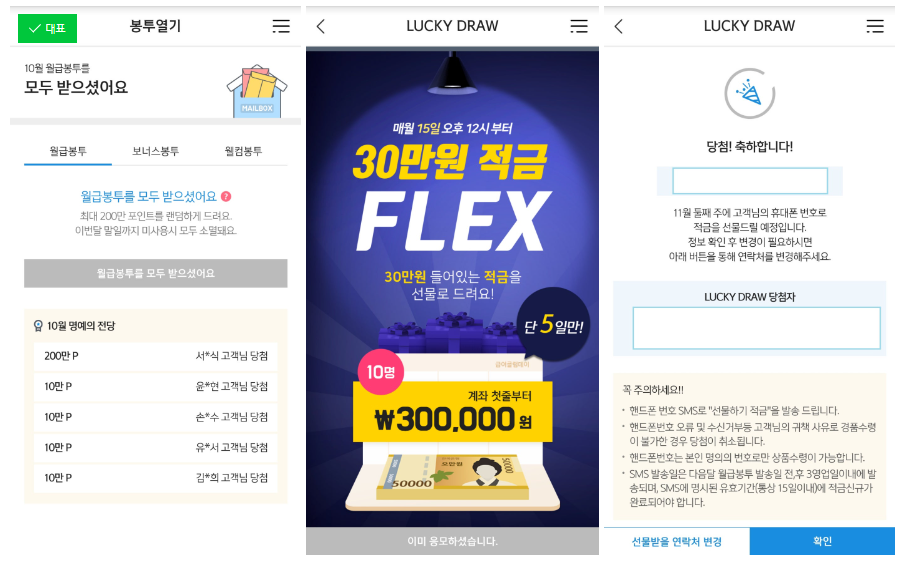Select the 월급봉투 tab

tap(68, 152)
